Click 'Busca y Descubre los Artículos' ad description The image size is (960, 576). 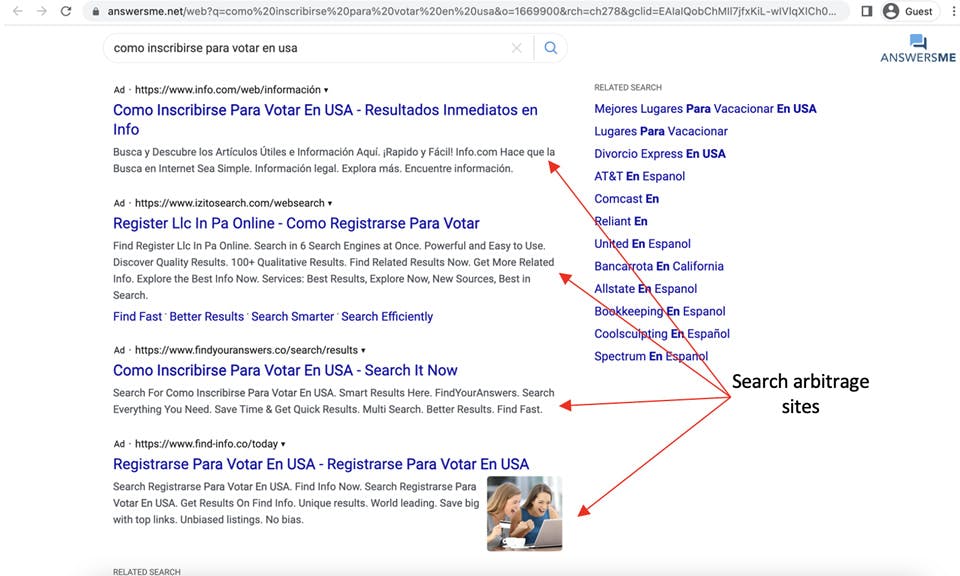(x=334, y=160)
